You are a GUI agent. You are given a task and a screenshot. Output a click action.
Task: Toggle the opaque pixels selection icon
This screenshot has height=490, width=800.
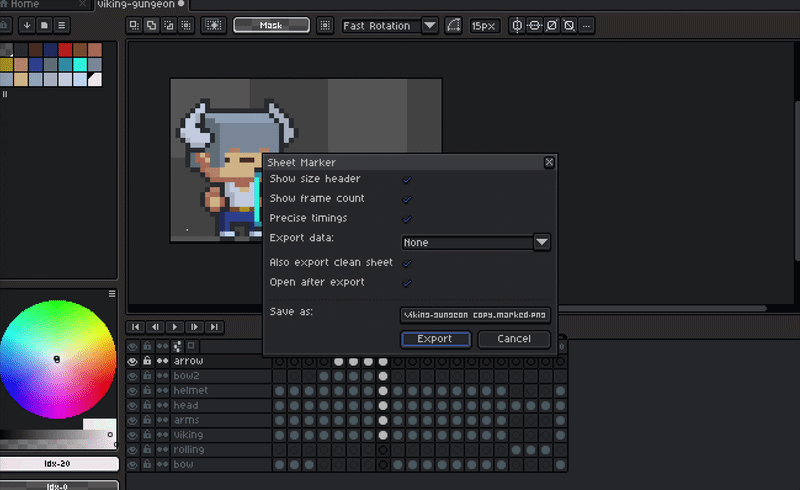(x=213, y=25)
